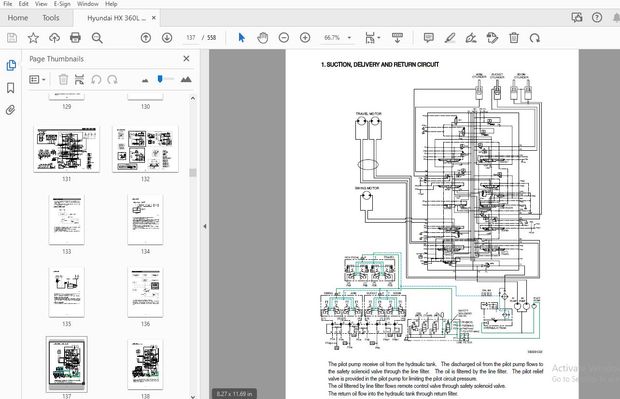
Task: Open the Window menu
Action: pyautogui.click(x=87, y=4)
